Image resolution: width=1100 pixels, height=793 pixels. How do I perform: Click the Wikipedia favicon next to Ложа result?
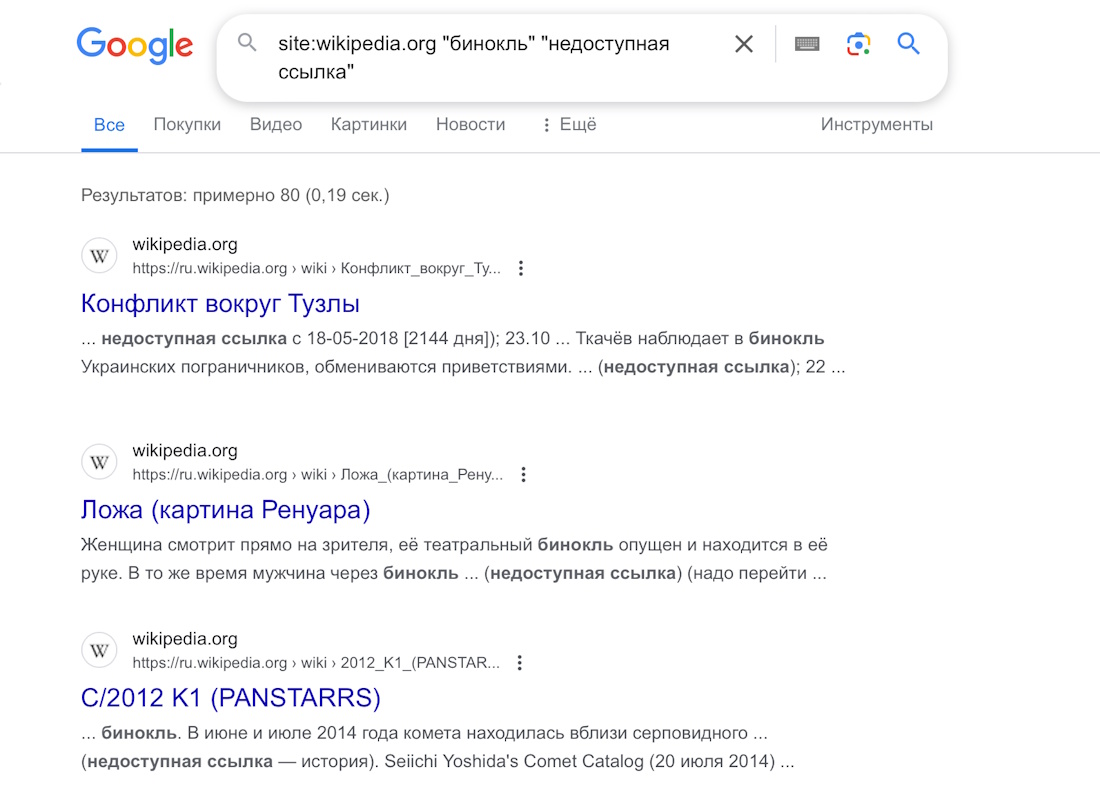(x=99, y=461)
